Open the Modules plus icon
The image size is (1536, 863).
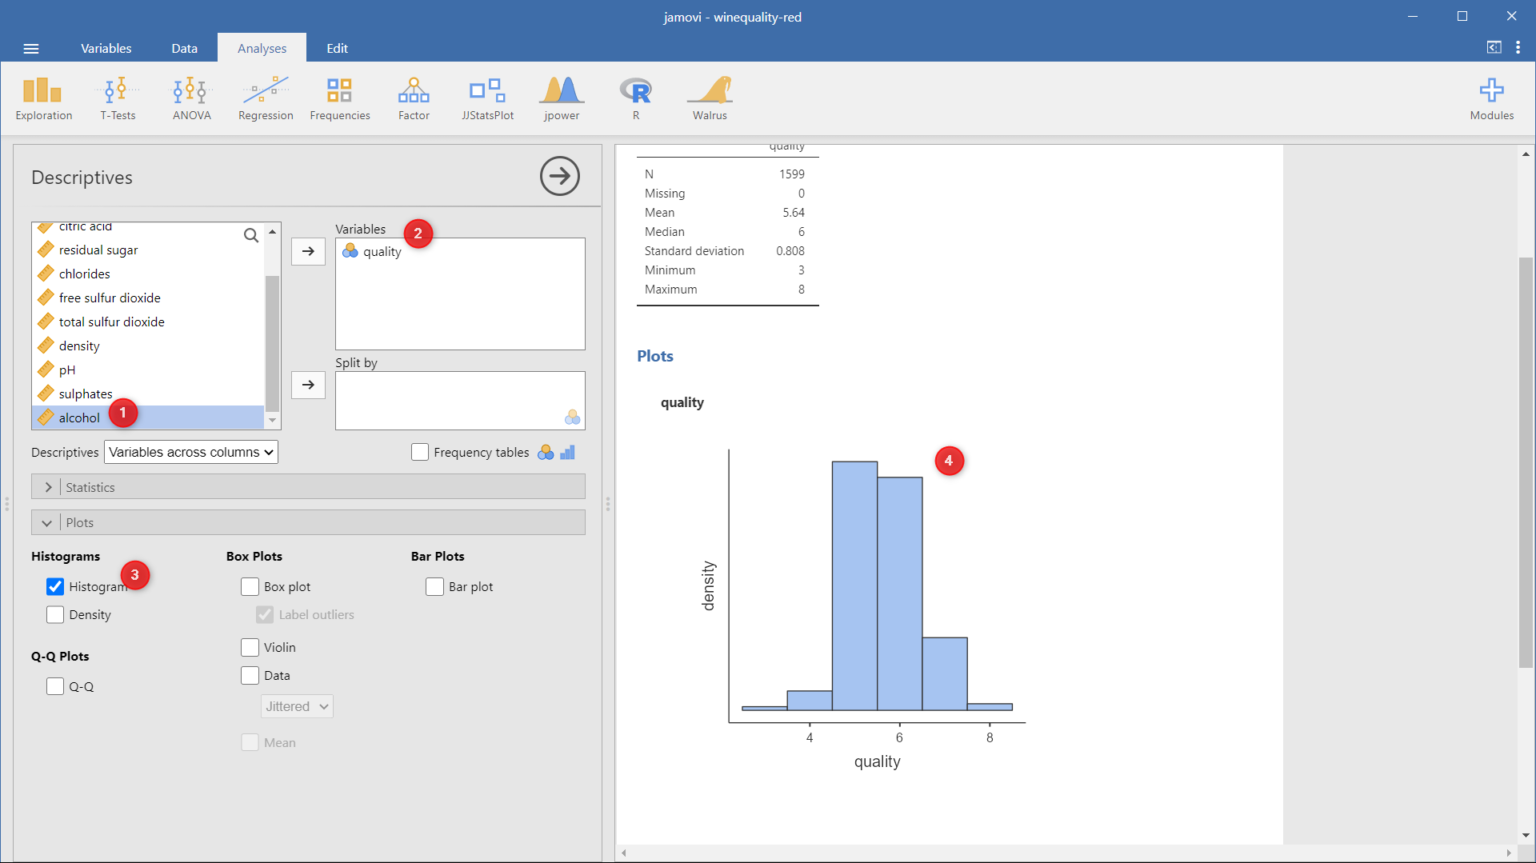(x=1491, y=98)
